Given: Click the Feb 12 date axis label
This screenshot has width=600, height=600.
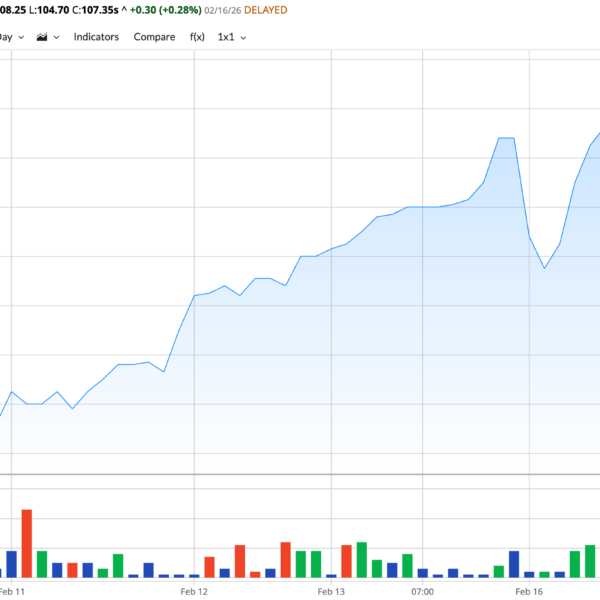Looking at the screenshot, I should pyautogui.click(x=195, y=592).
